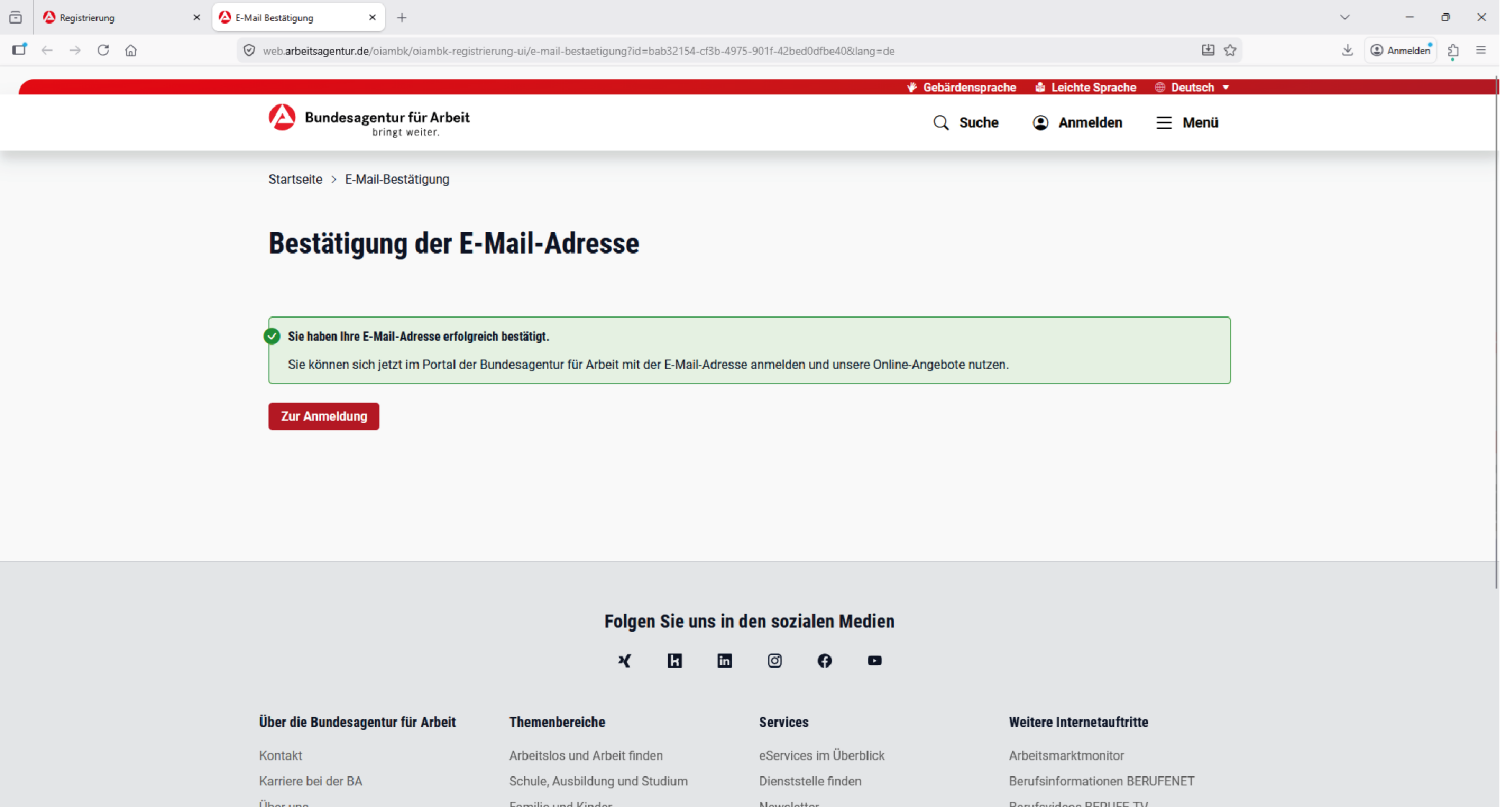Open the Firefox hamburger menu
This screenshot has height=807, width=1500.
pyautogui.click(x=1482, y=49)
